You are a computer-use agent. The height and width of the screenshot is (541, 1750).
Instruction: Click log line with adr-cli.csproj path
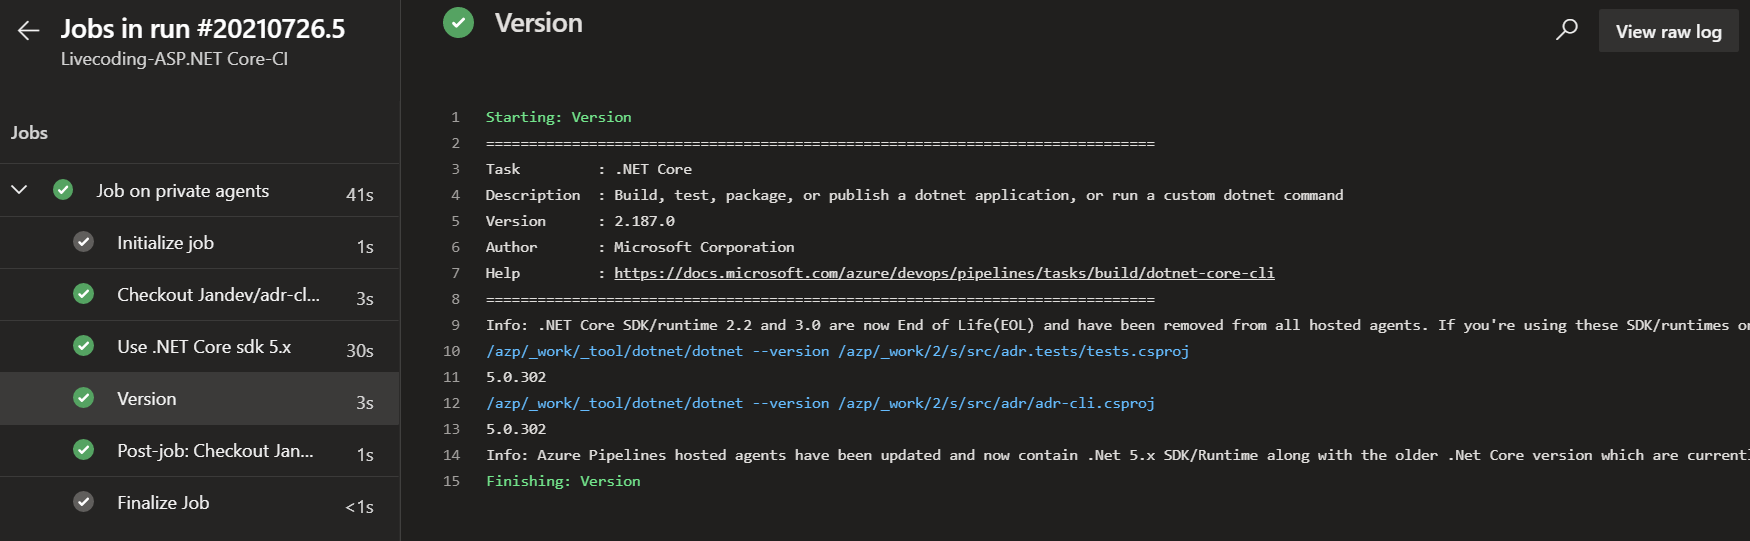[820, 403]
